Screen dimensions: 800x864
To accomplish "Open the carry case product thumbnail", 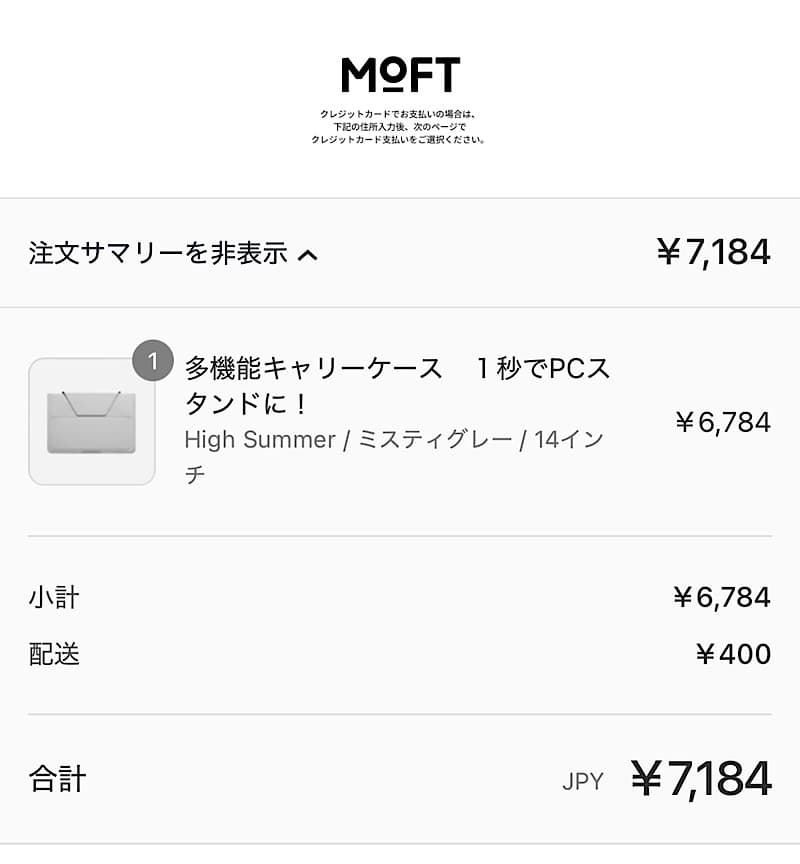I will [x=91, y=422].
